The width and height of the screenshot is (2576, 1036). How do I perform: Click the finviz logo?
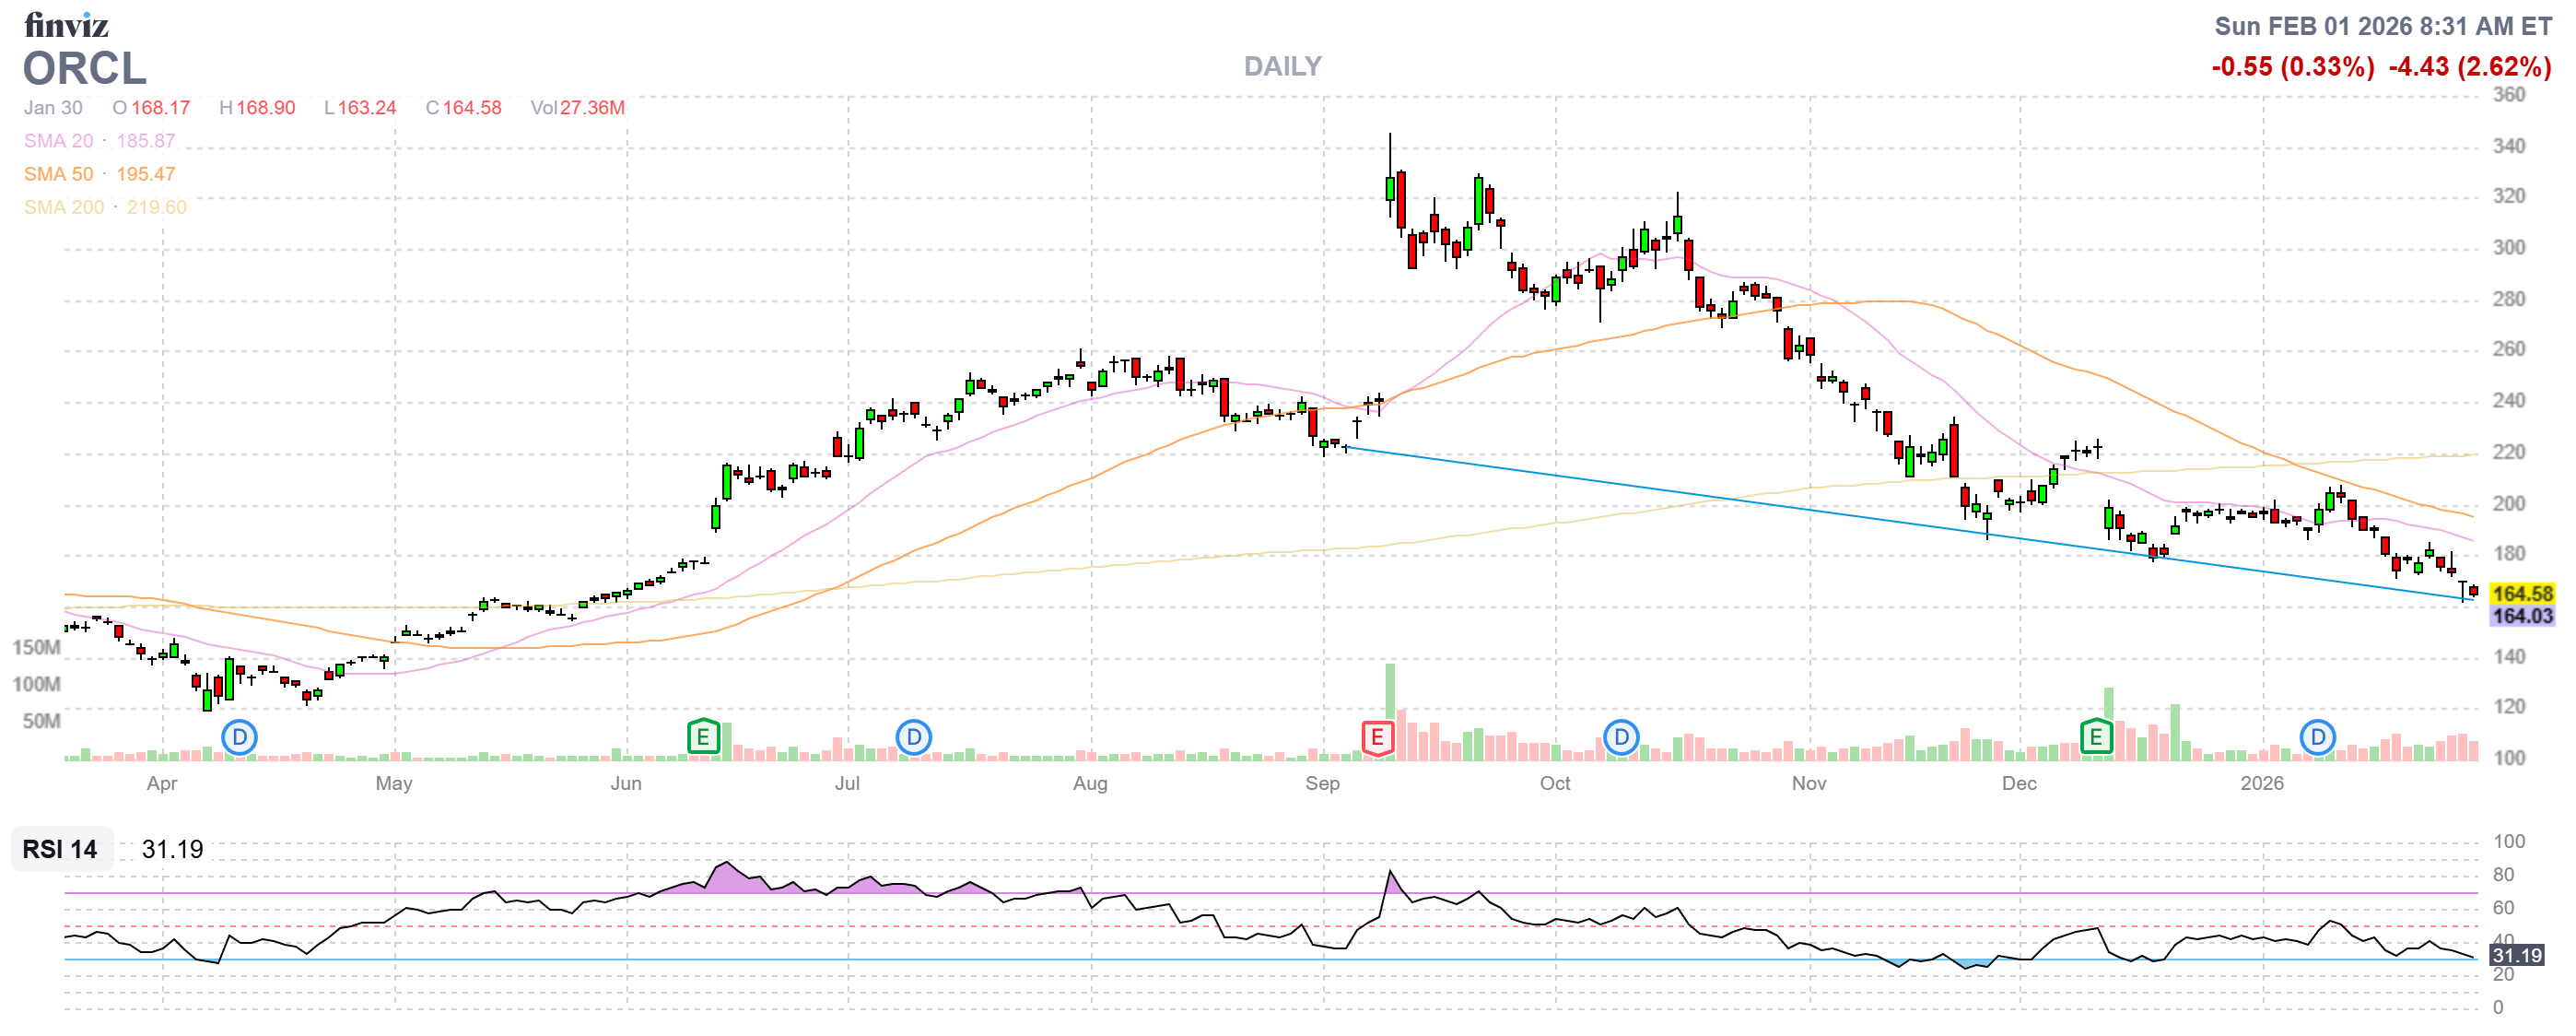(66, 24)
